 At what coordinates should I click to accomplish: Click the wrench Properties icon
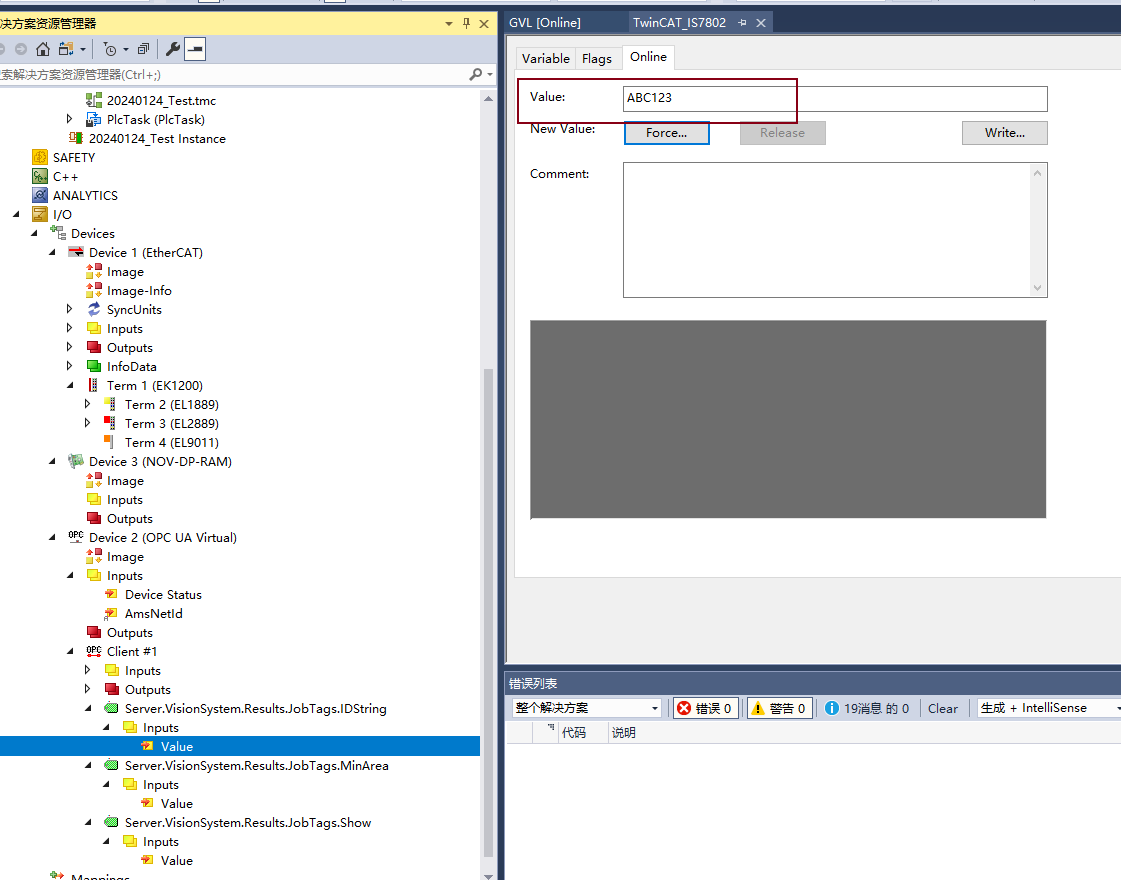point(172,49)
